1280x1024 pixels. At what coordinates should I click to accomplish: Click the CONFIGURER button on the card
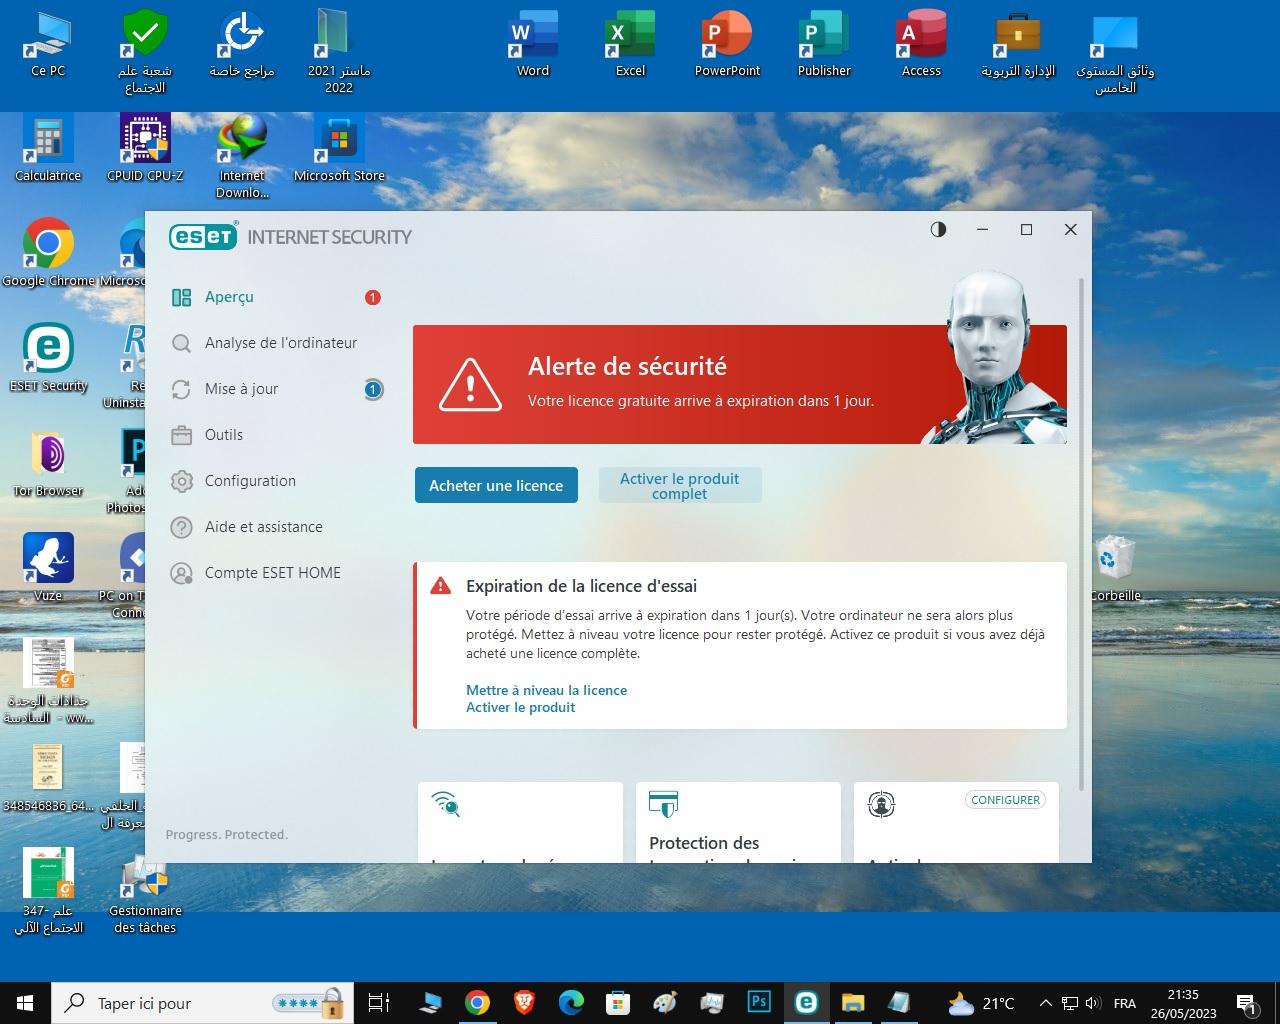(1005, 800)
